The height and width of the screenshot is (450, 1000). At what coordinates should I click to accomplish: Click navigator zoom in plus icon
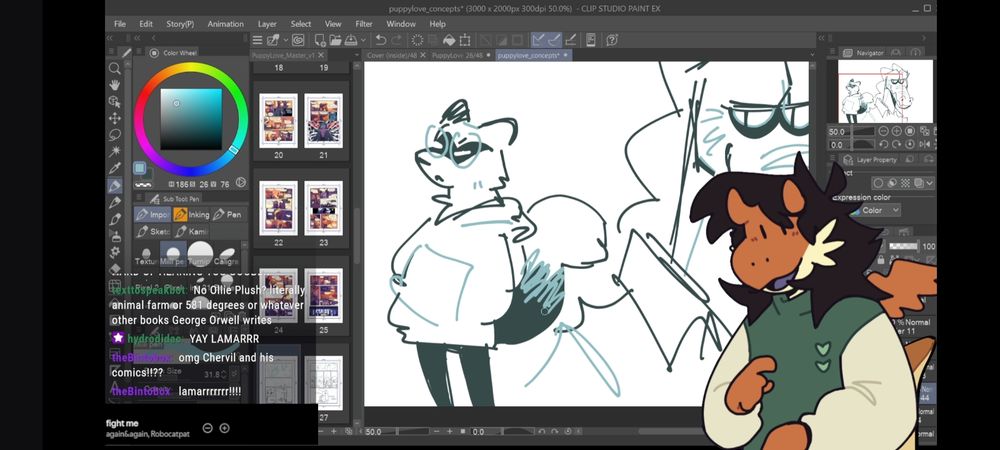[897, 131]
